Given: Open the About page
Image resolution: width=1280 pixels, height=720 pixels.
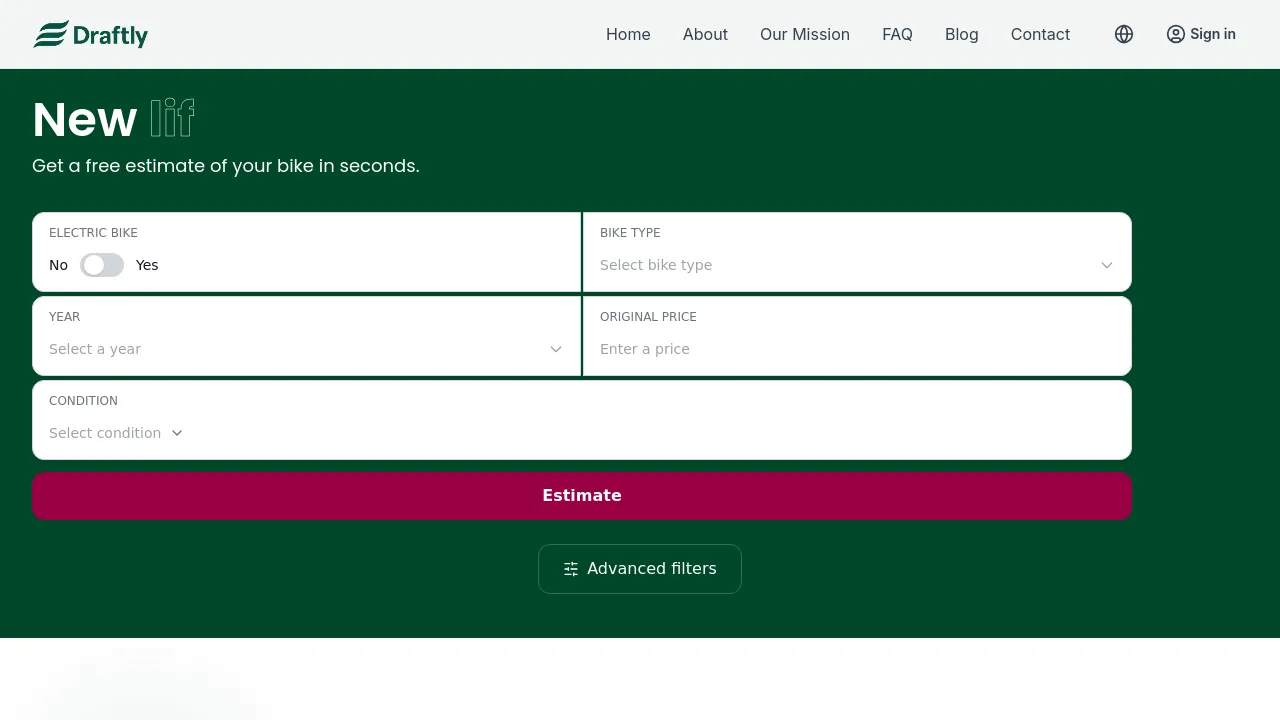Looking at the screenshot, I should click(705, 34).
